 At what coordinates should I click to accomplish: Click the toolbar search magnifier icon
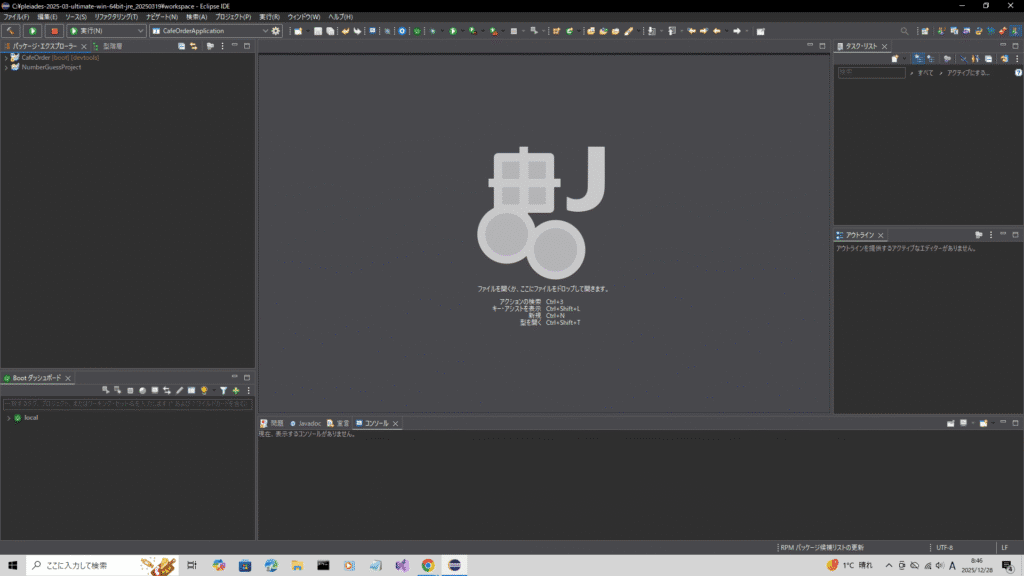tap(904, 31)
